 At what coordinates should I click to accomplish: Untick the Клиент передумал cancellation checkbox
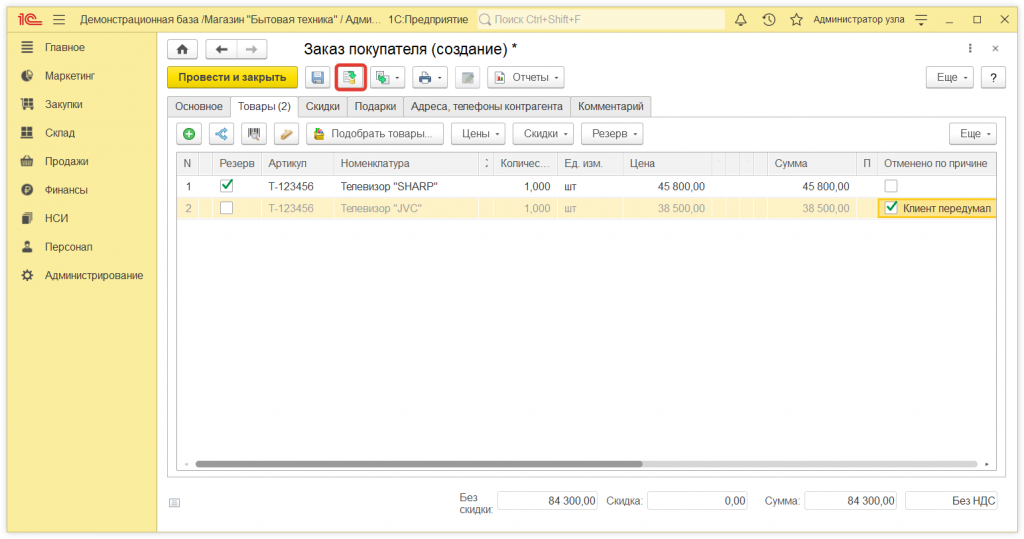[891, 208]
